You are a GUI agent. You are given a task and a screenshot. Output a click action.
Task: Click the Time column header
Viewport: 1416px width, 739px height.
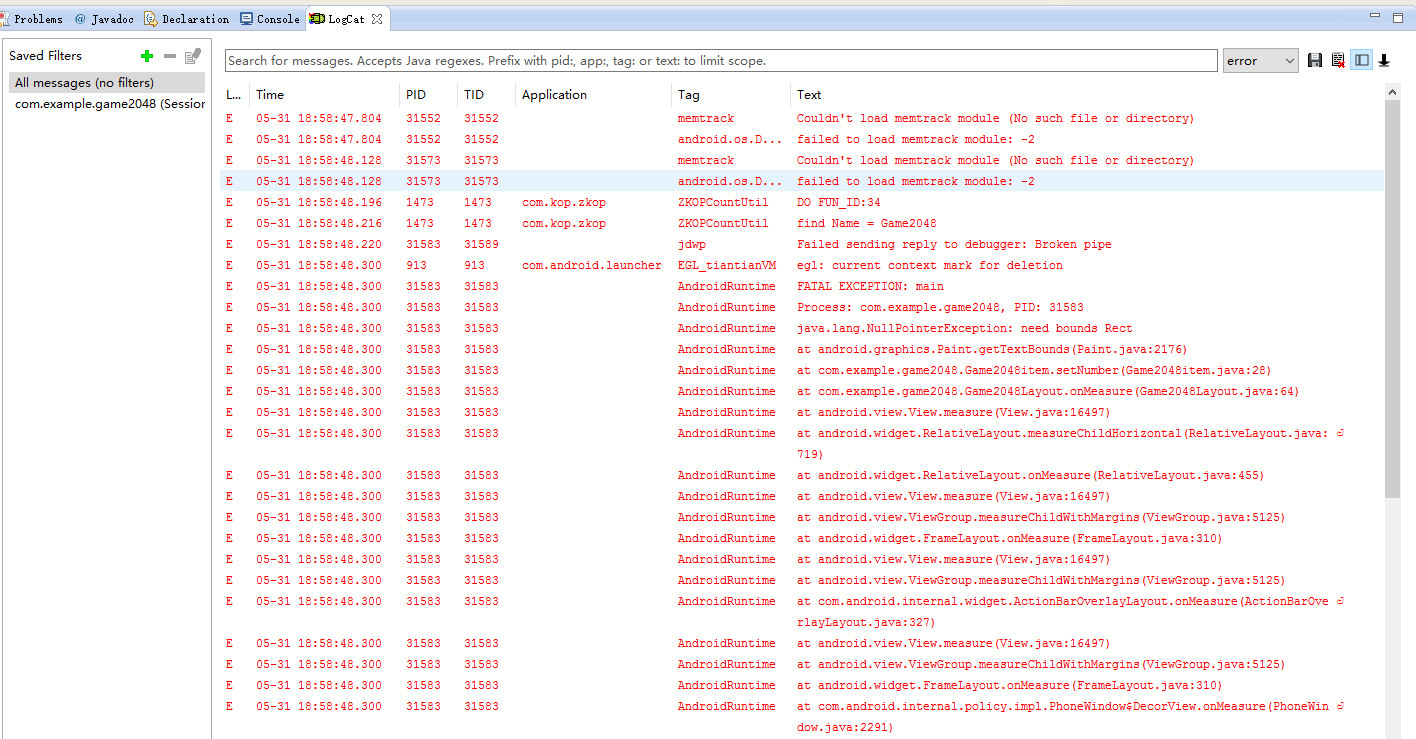pos(324,95)
